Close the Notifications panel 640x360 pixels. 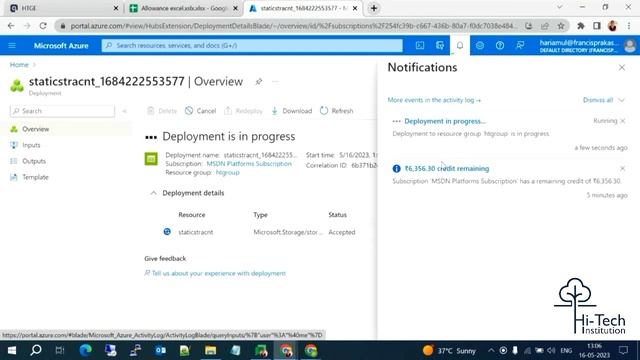(x=622, y=68)
